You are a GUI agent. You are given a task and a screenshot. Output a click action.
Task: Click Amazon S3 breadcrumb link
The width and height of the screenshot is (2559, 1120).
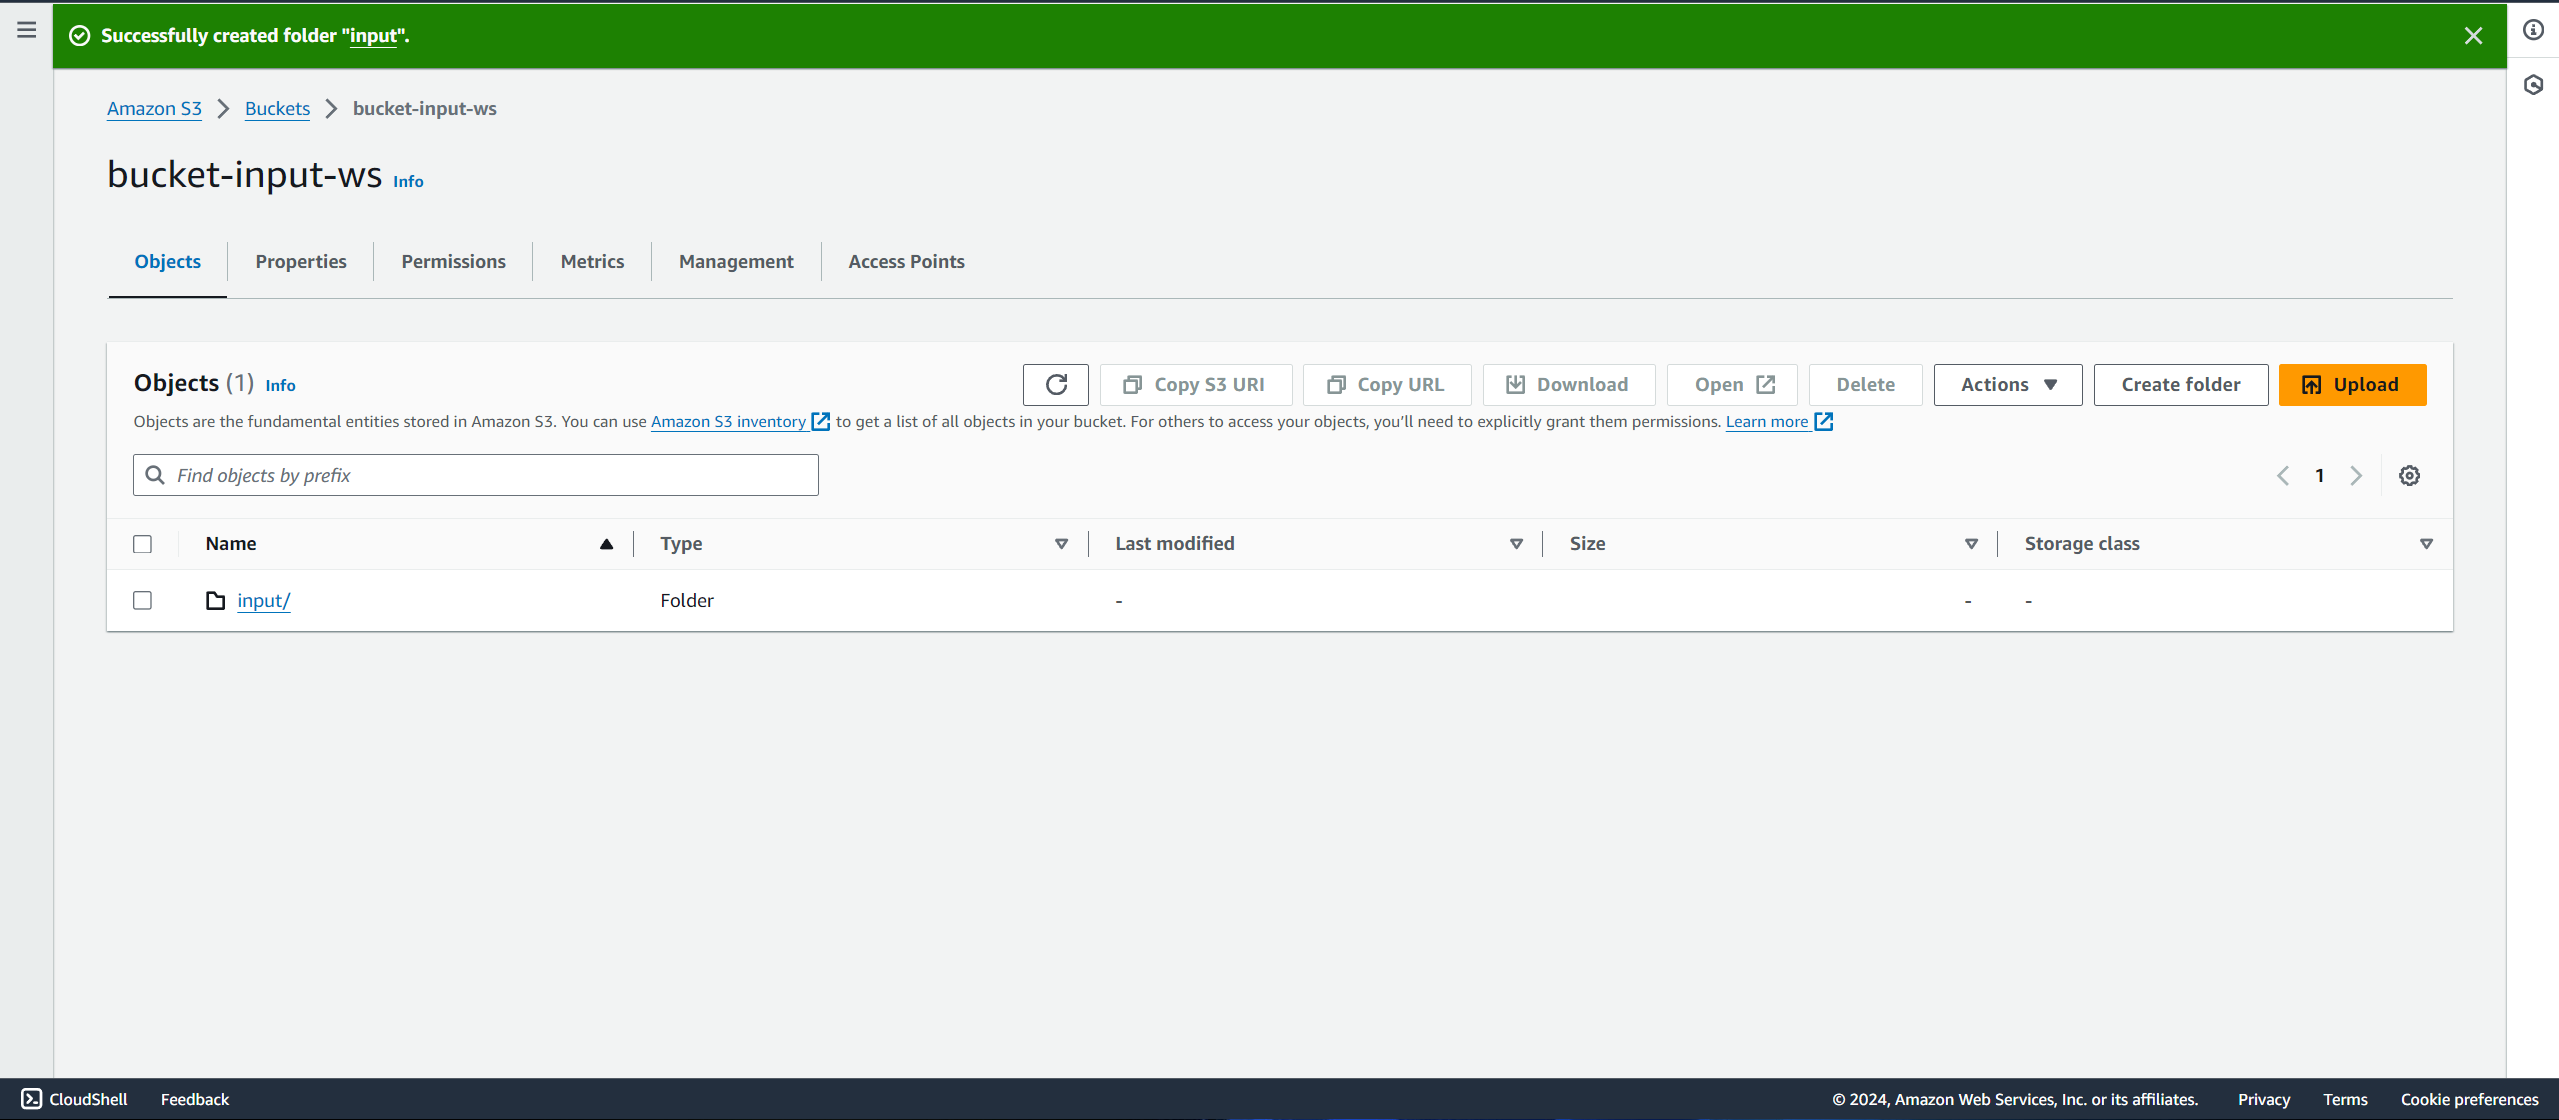(154, 109)
